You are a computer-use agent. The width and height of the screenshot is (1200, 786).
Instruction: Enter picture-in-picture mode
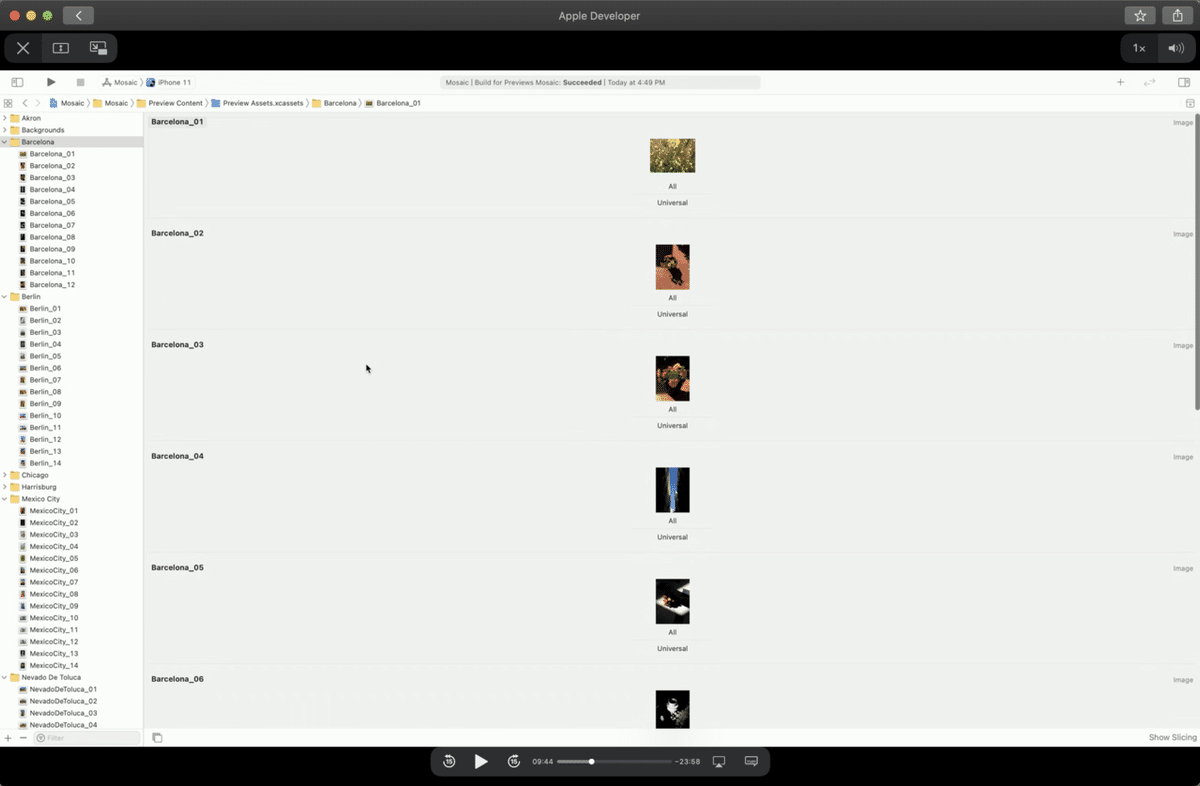(x=98, y=48)
